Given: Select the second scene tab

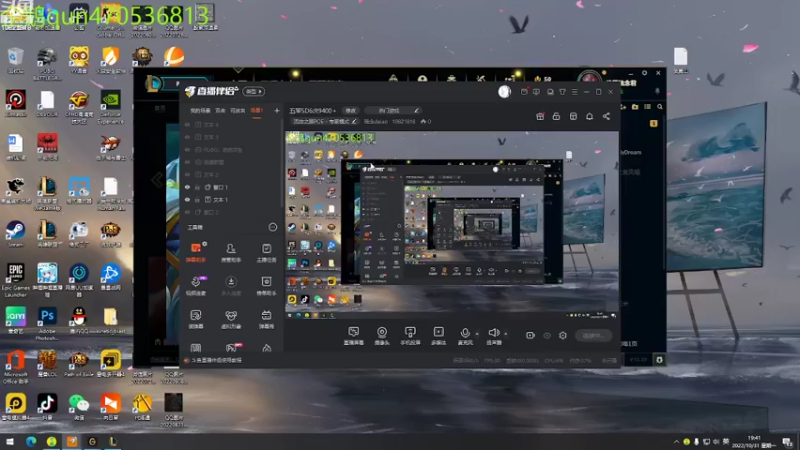Looking at the screenshot, I should click(220, 110).
